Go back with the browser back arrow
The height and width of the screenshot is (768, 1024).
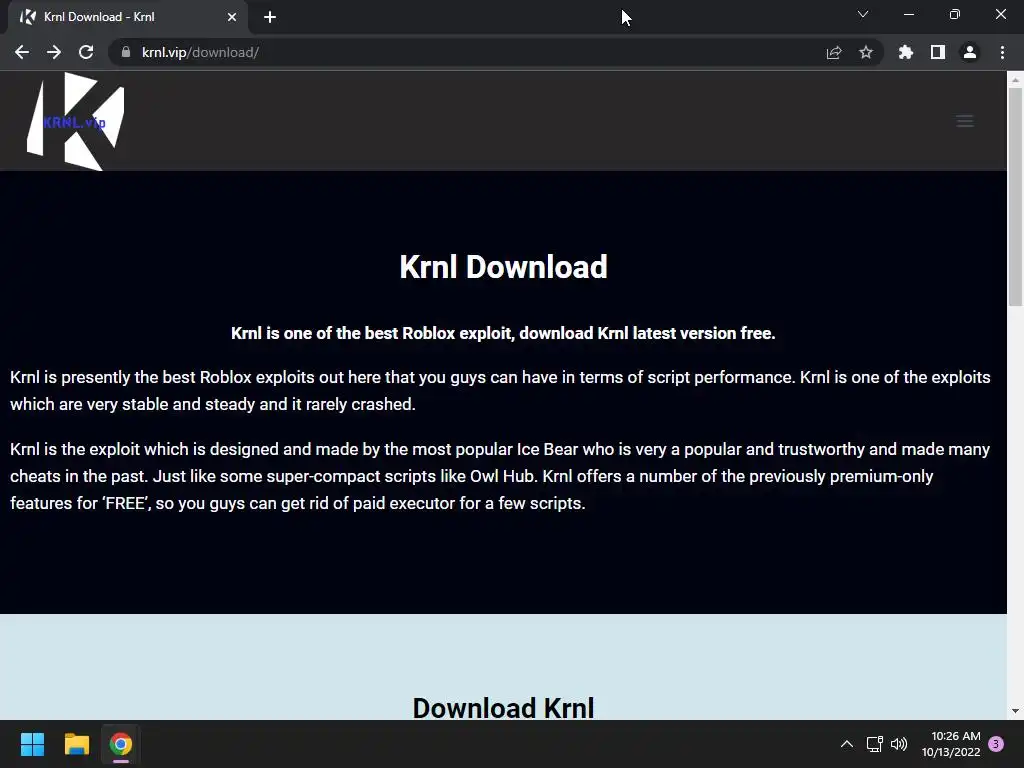22,52
